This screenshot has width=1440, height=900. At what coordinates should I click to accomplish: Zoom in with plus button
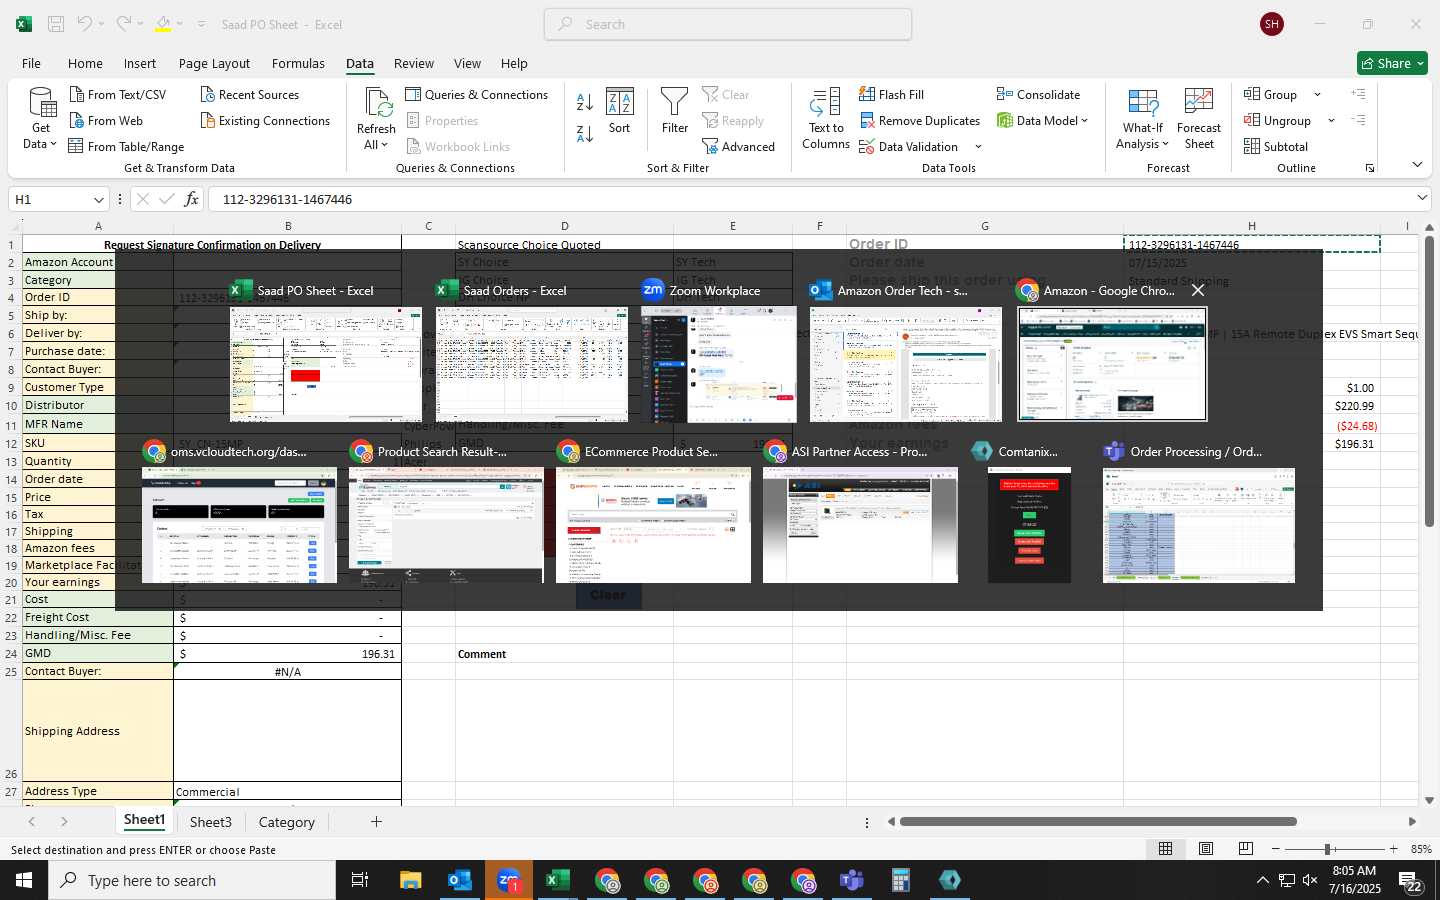(1393, 849)
